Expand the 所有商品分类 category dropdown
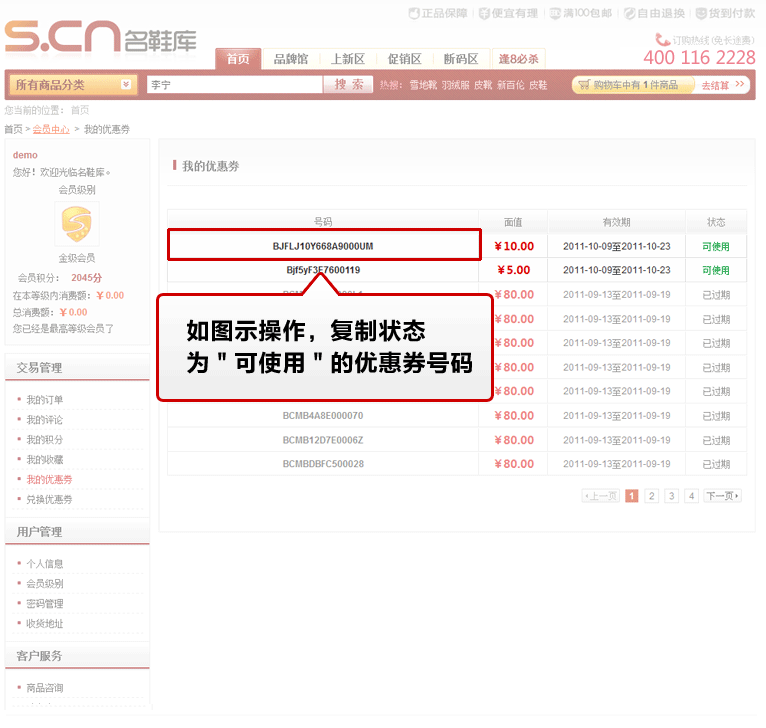Screen dimensions: 766x728 [x=126, y=85]
